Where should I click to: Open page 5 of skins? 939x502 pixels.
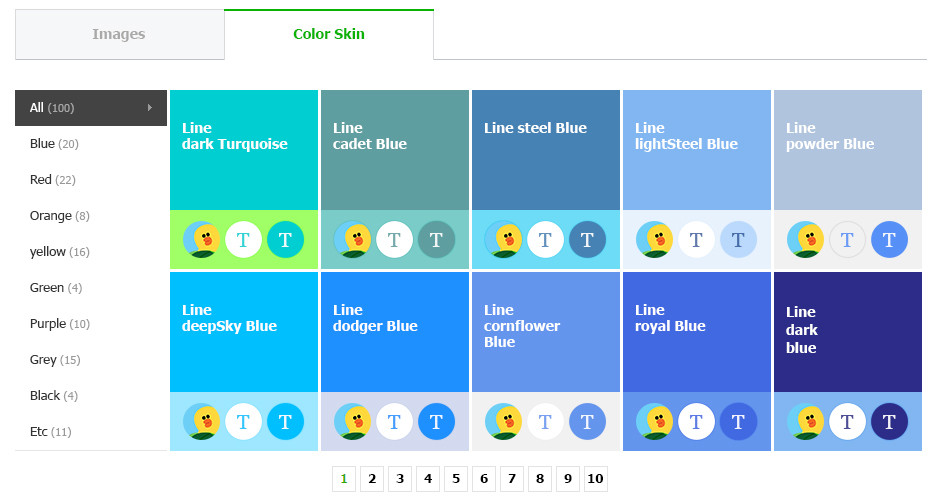coord(456,479)
